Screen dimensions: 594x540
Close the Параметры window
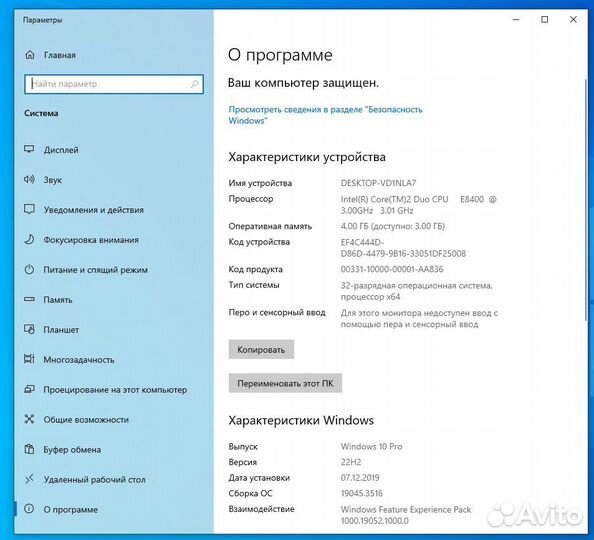573,19
